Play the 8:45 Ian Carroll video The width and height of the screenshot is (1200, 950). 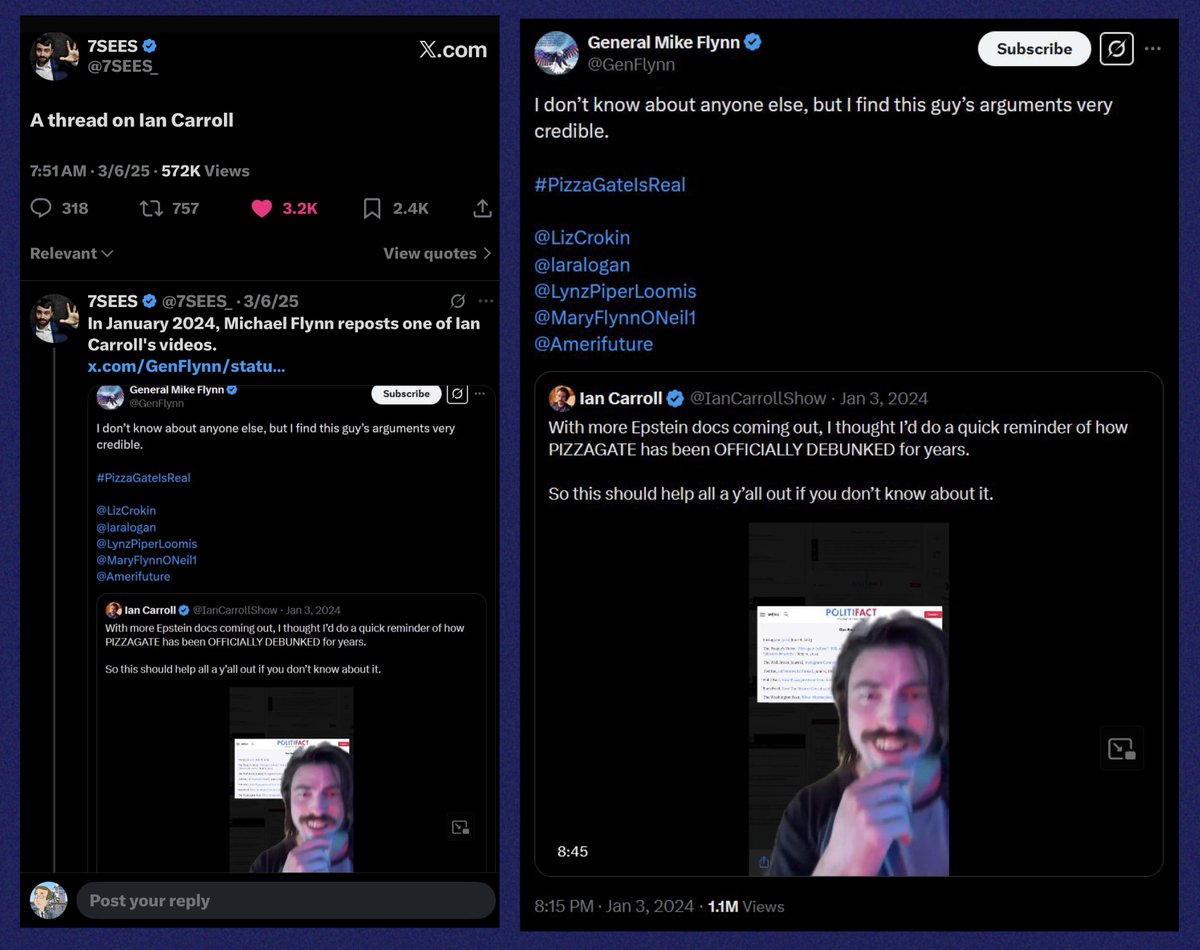[x=848, y=698]
